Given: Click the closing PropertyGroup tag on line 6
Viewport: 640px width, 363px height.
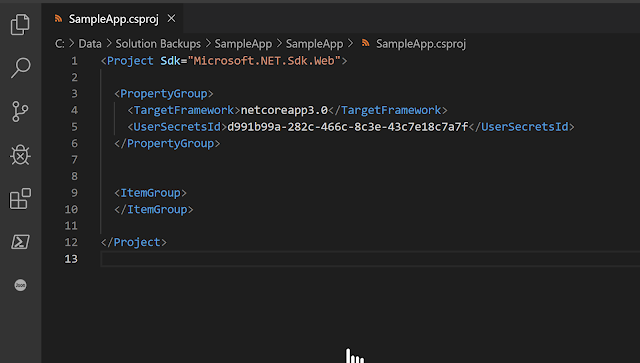Looking at the screenshot, I should tap(167, 143).
